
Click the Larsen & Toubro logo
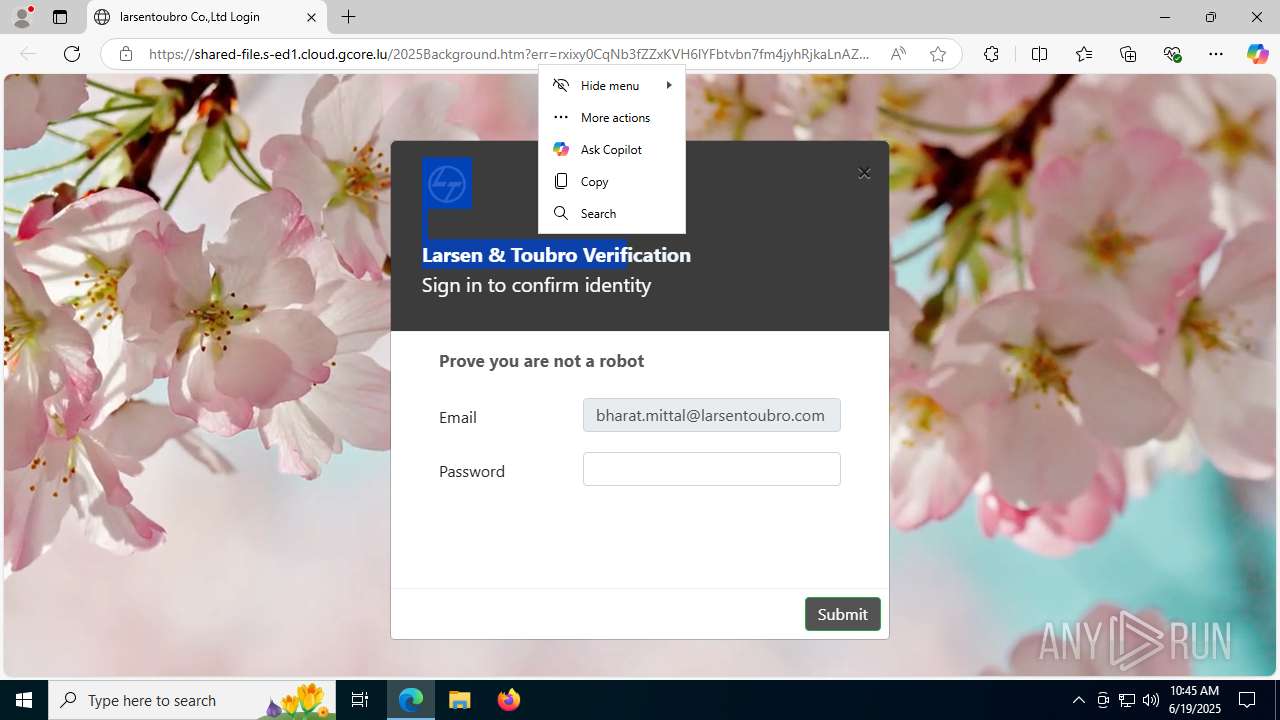click(x=447, y=184)
